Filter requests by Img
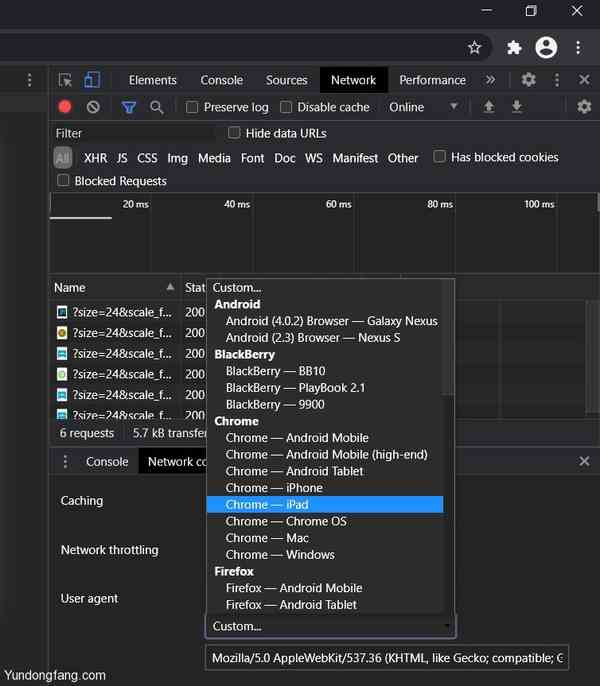 coord(177,158)
